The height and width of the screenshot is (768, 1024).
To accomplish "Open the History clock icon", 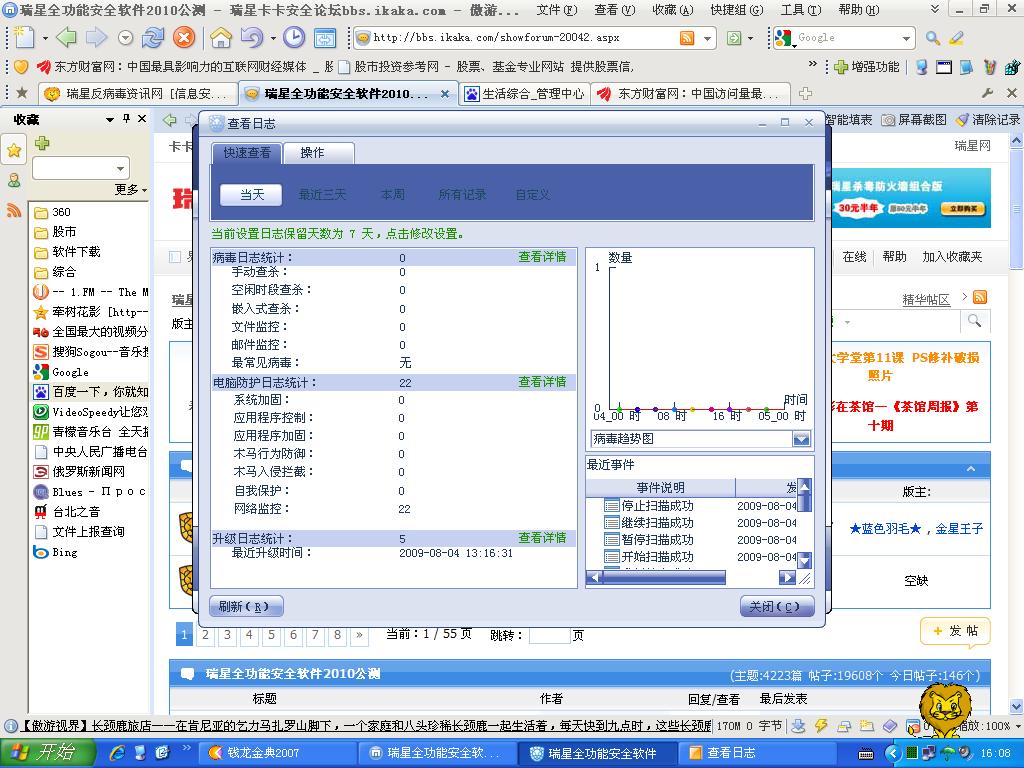I will (294, 38).
